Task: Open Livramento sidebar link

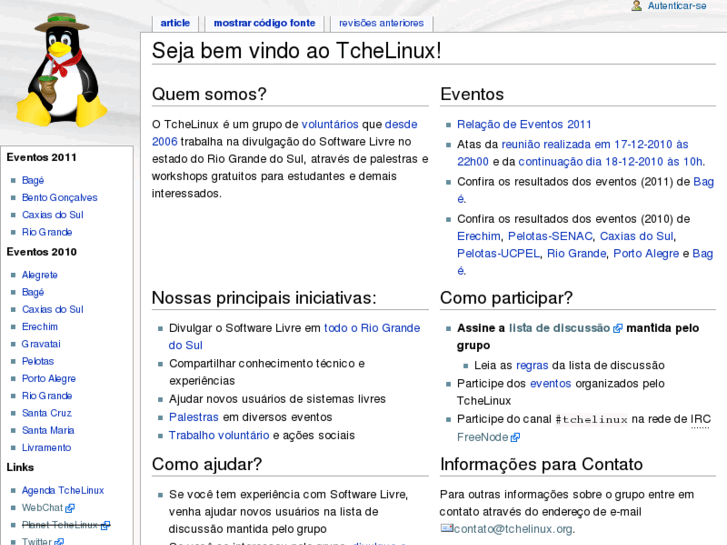Action: point(46,448)
